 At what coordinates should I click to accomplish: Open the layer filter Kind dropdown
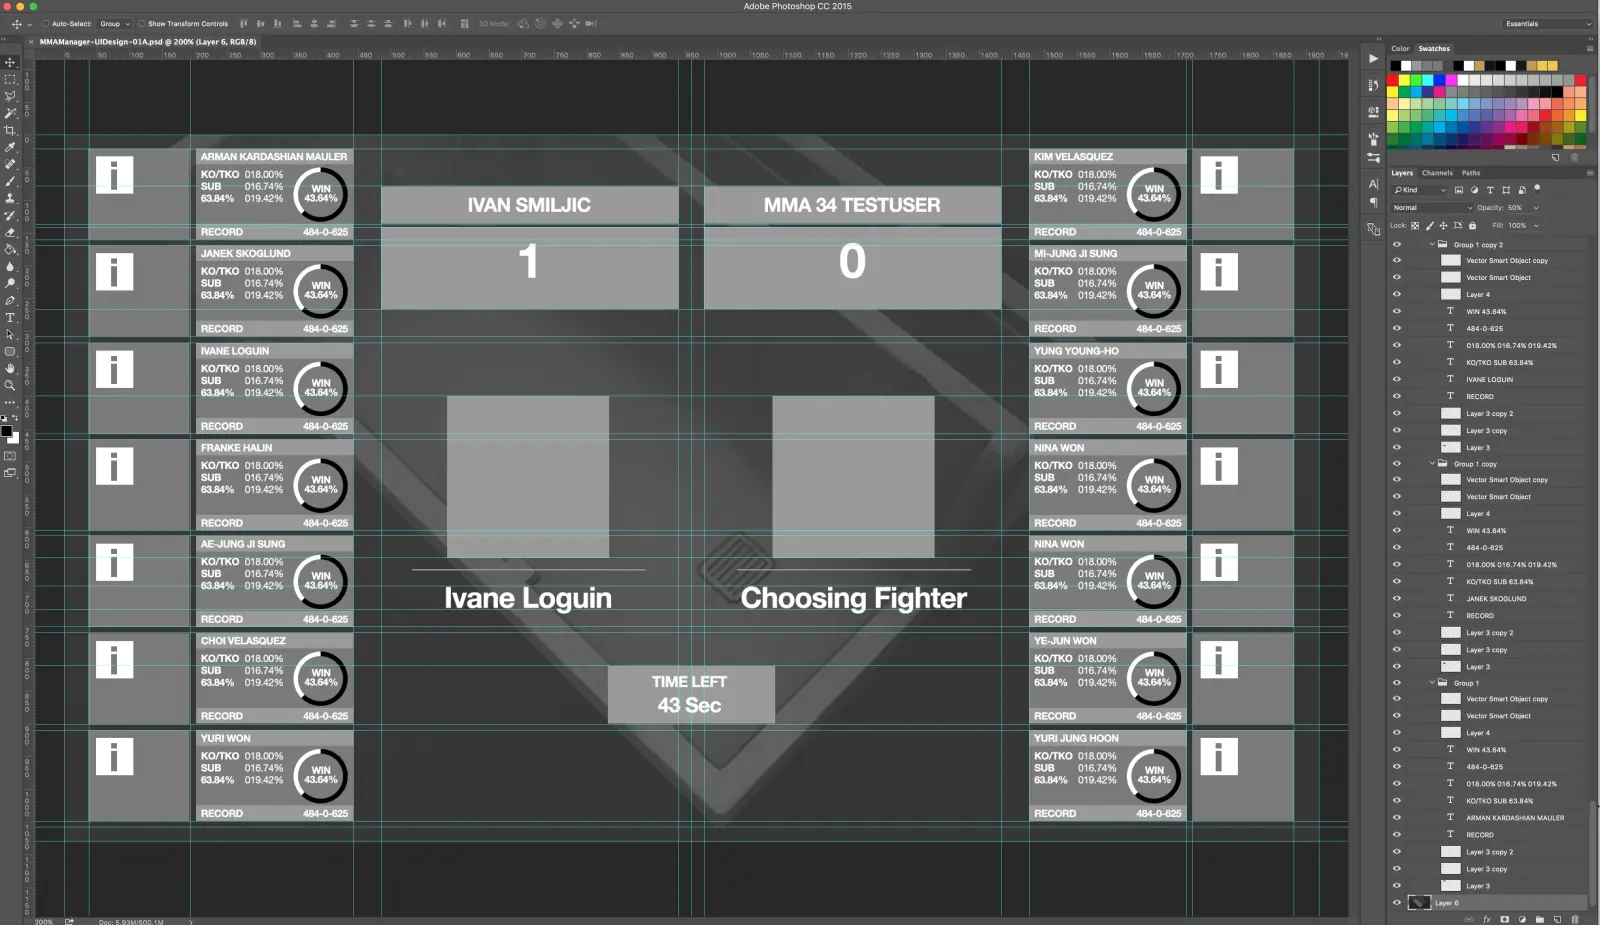point(1420,190)
